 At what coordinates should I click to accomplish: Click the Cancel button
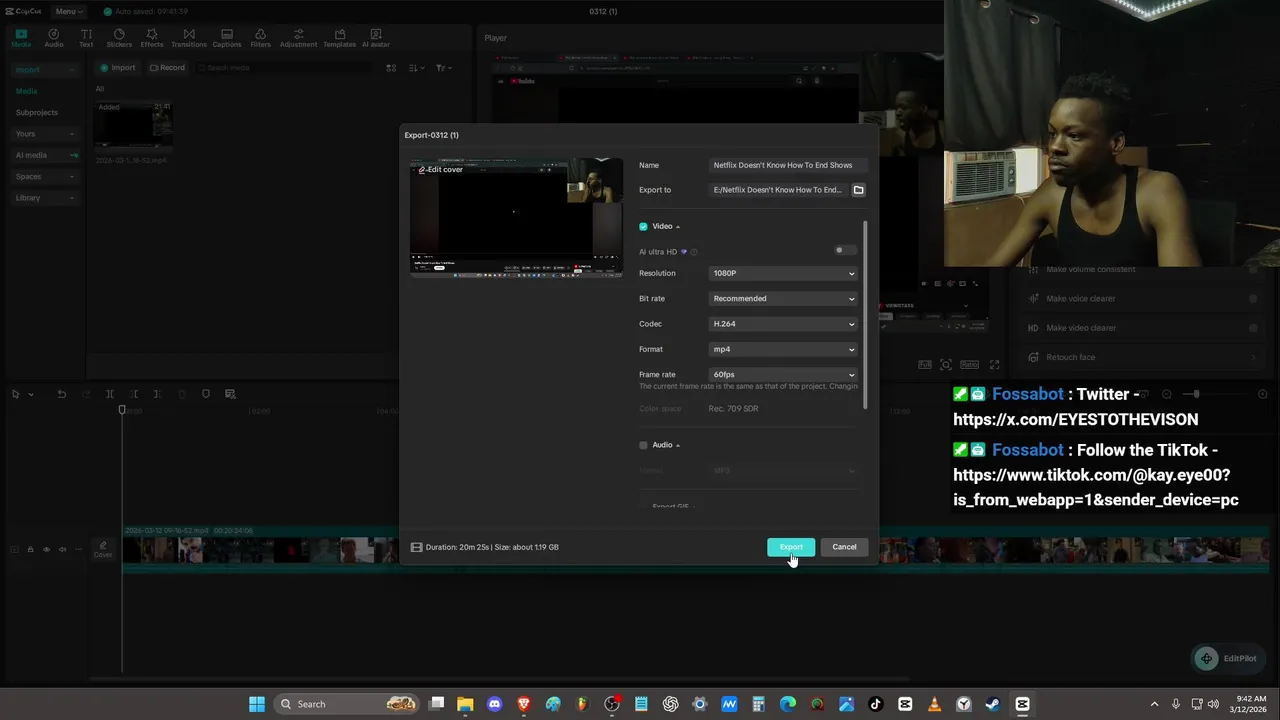tap(844, 547)
